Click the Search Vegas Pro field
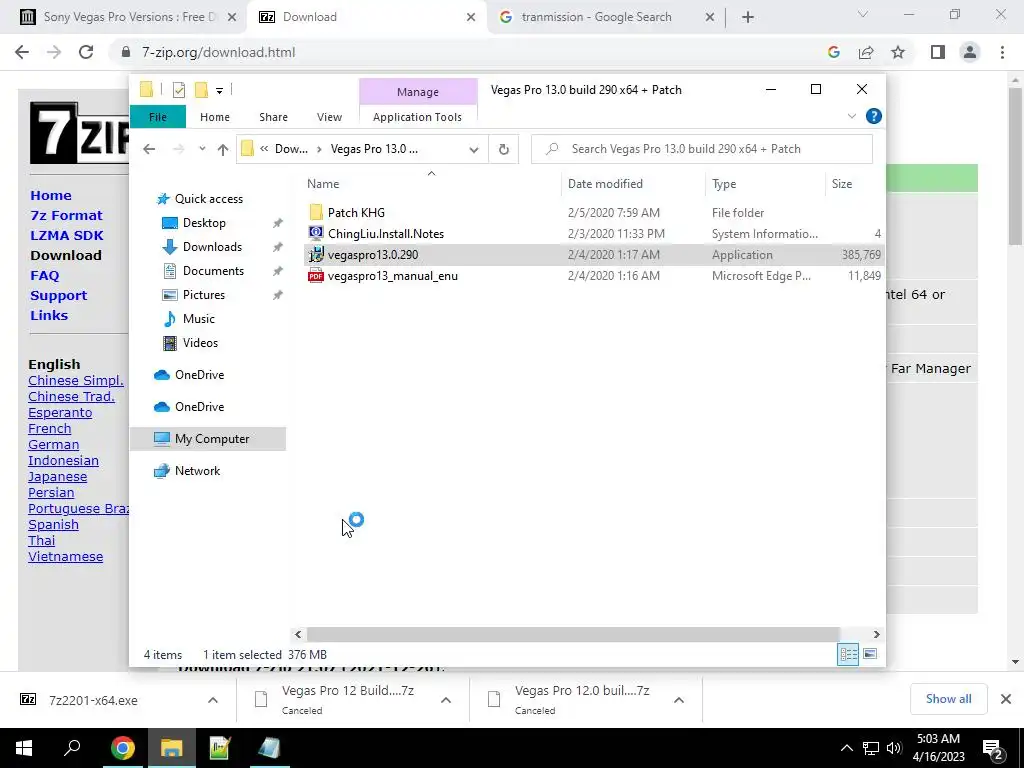 (701, 149)
